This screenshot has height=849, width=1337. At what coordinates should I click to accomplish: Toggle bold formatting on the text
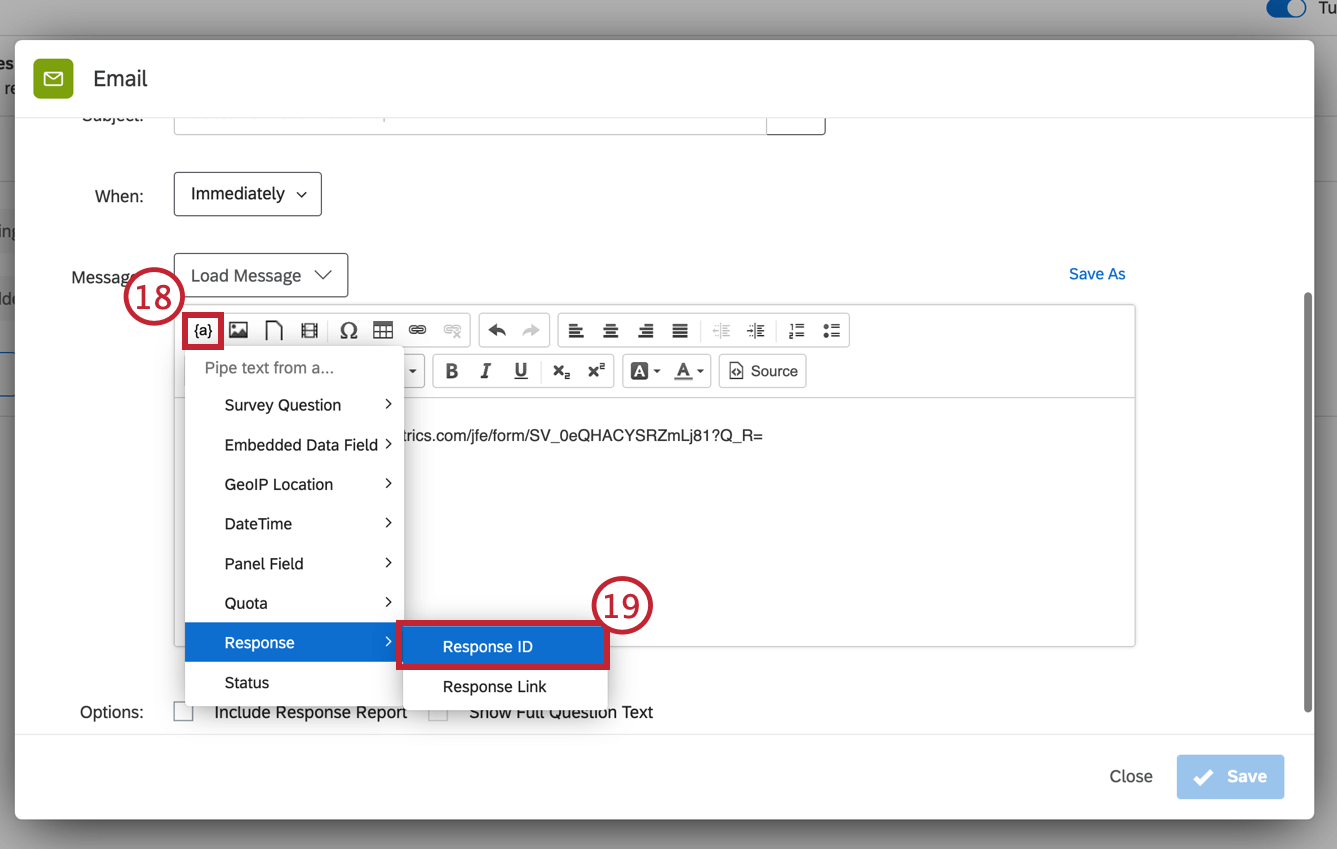451,371
